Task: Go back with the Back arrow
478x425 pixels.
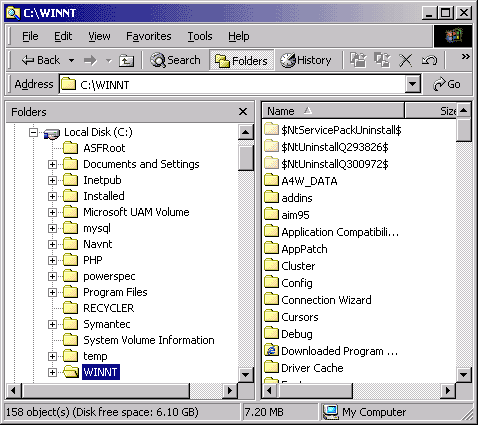Action: point(41,60)
